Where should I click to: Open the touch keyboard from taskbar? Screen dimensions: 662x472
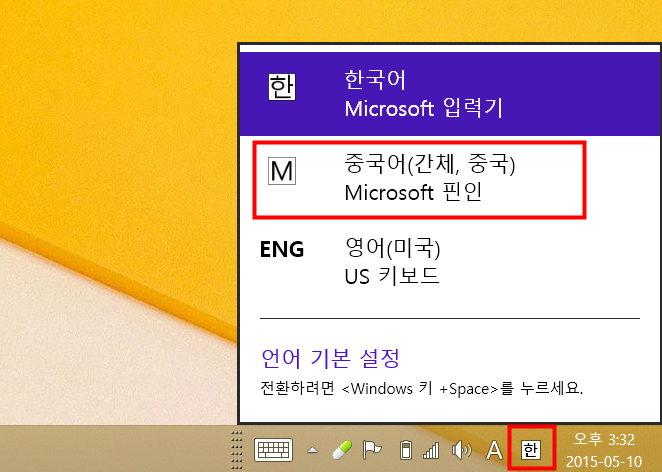[x=274, y=449]
